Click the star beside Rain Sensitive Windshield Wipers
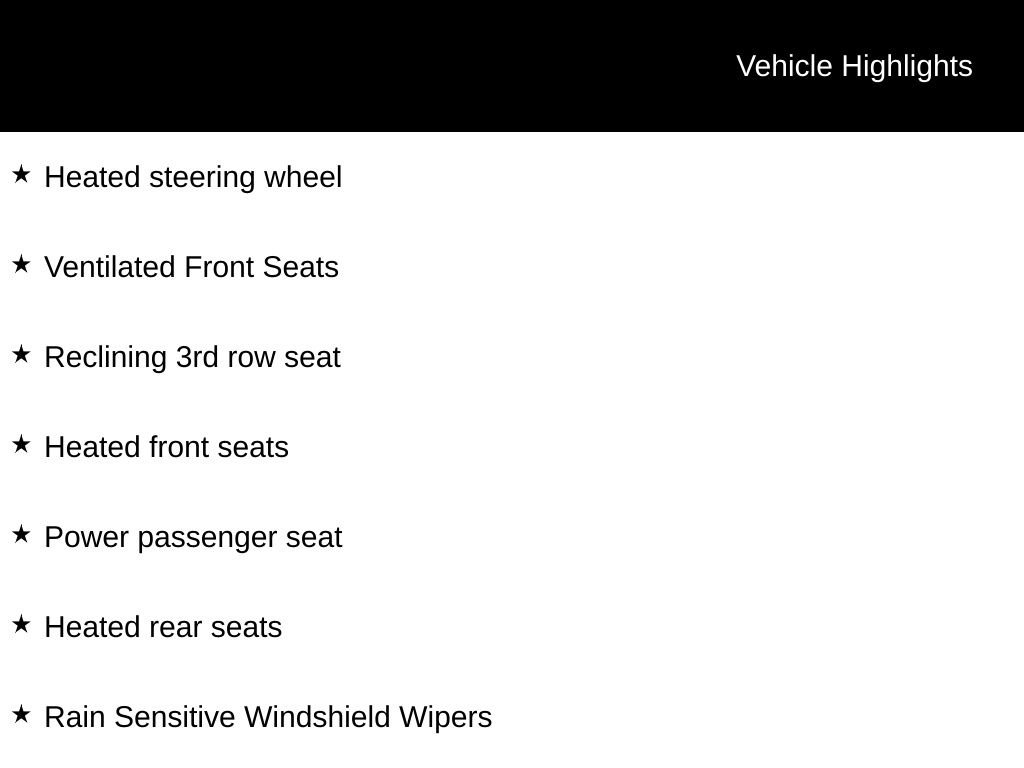The image size is (1024, 768). coord(22,714)
